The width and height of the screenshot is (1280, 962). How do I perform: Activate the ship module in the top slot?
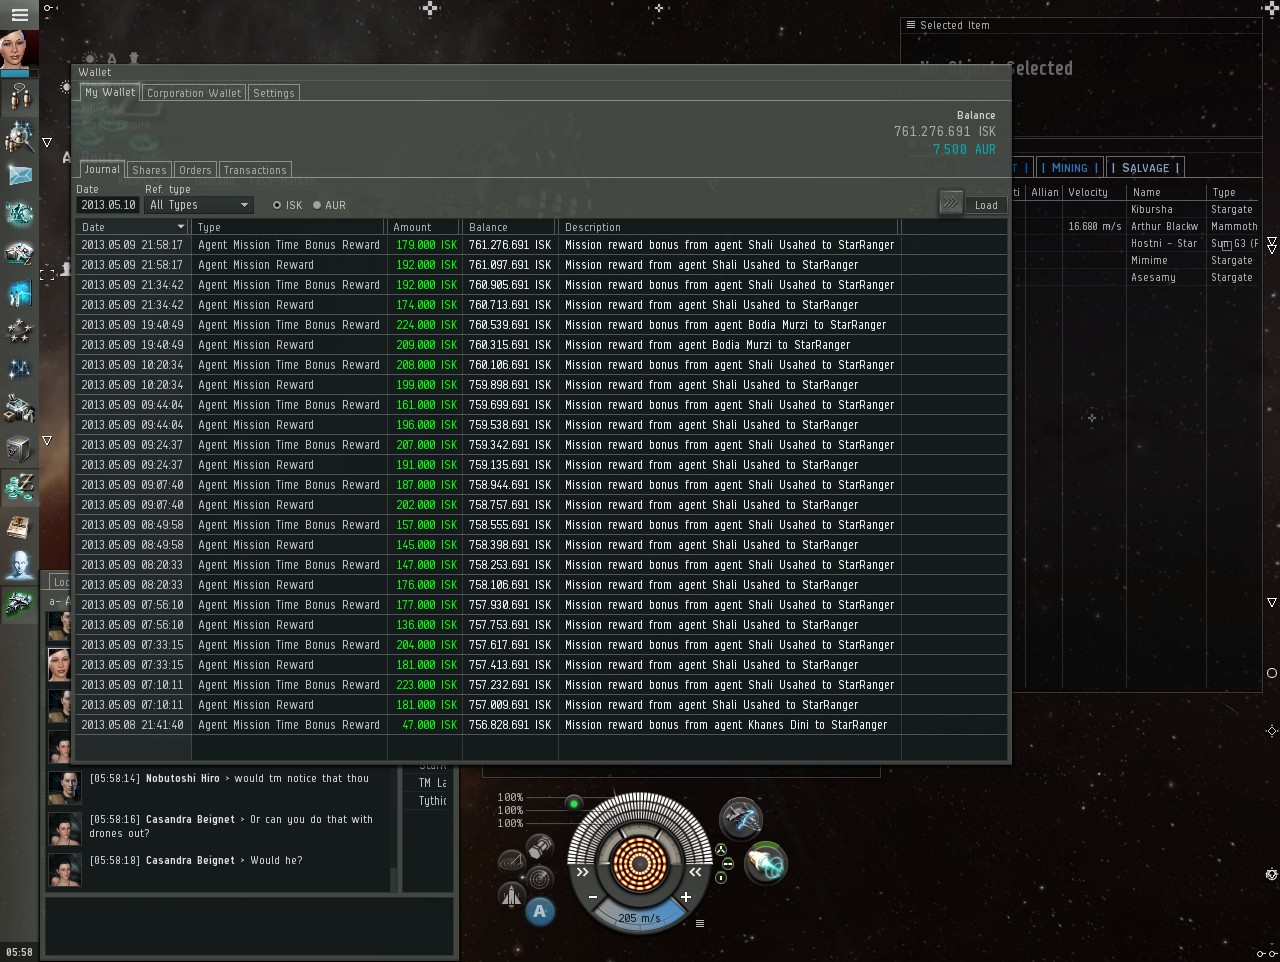pos(741,819)
